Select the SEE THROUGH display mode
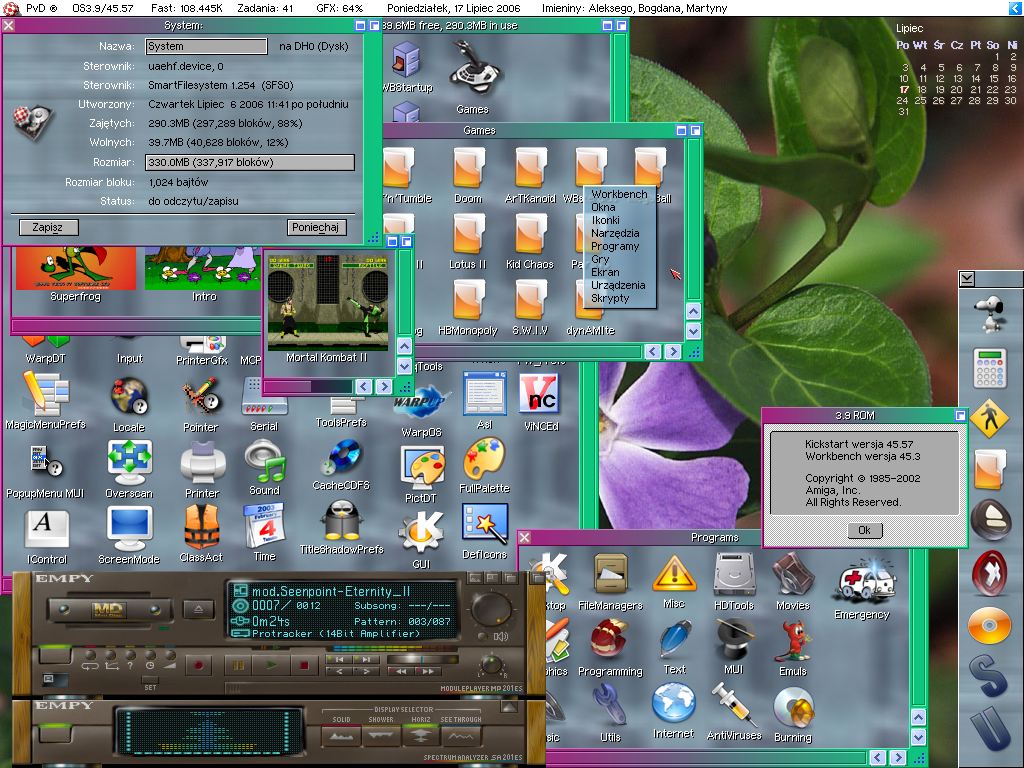The image size is (1024, 768). [x=460, y=737]
